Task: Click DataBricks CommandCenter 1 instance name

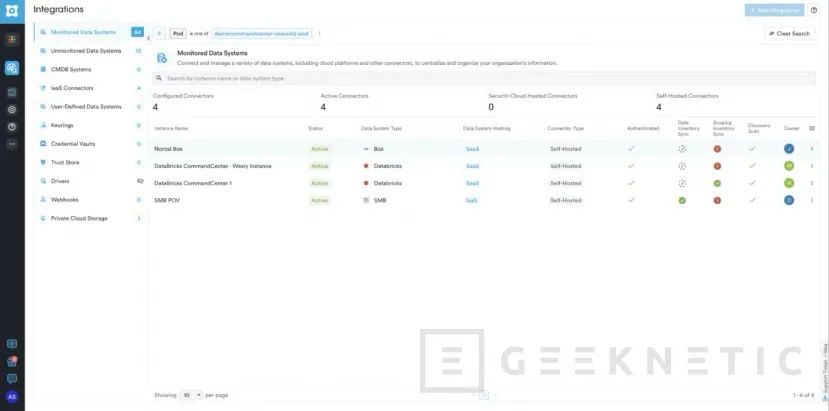Action: 193,183
